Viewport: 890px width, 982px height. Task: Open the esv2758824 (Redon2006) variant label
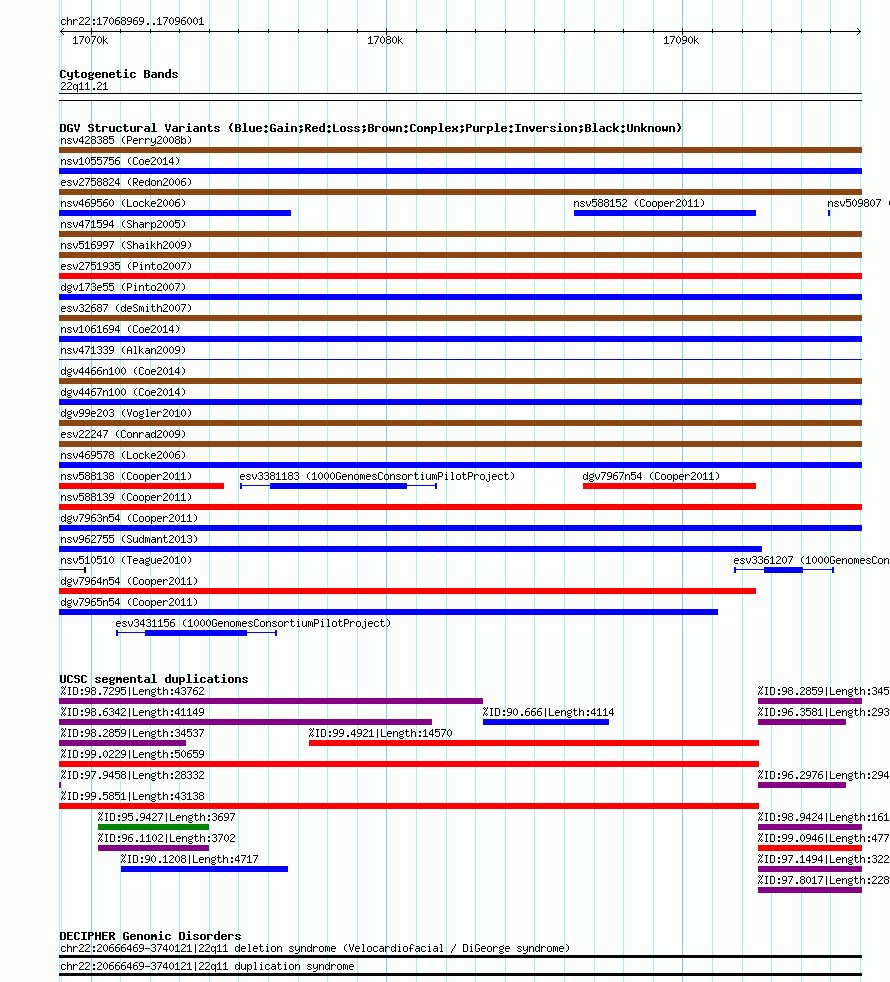pyautogui.click(x=126, y=182)
